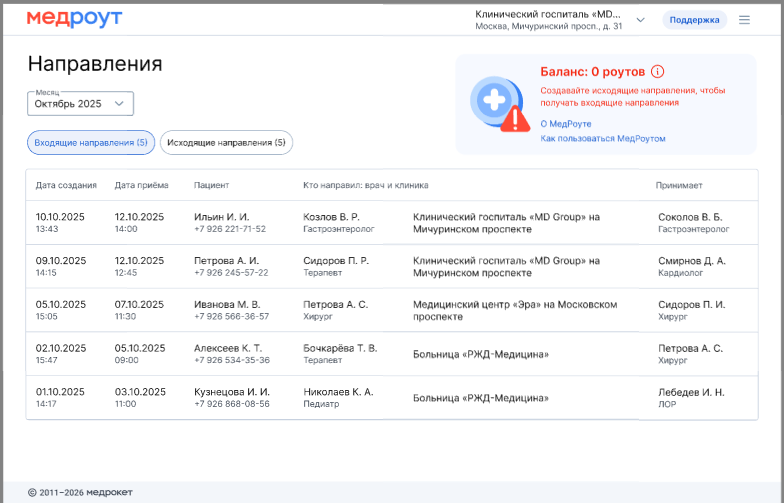Click Клинический госпиталь clinic name in header
Image resolution: width=784 pixels, height=503 pixels.
point(548,15)
